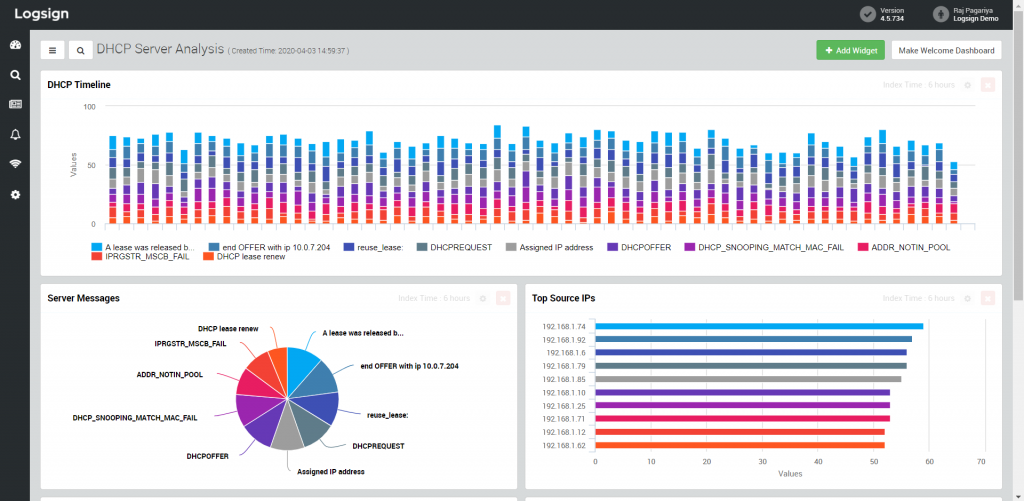The height and width of the screenshot is (501, 1024).
Task: Toggle the DHCPREQUEST legend item
Action: (454, 248)
